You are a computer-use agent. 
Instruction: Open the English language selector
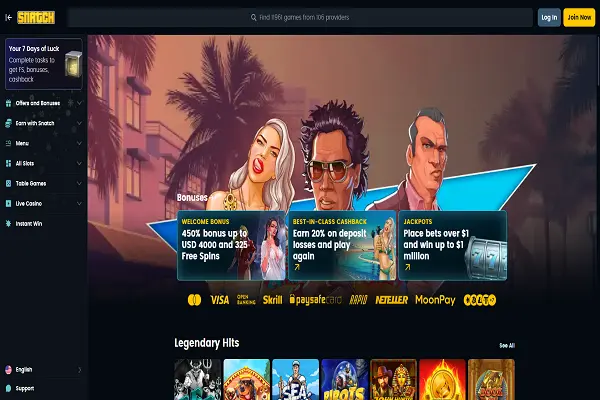44,370
